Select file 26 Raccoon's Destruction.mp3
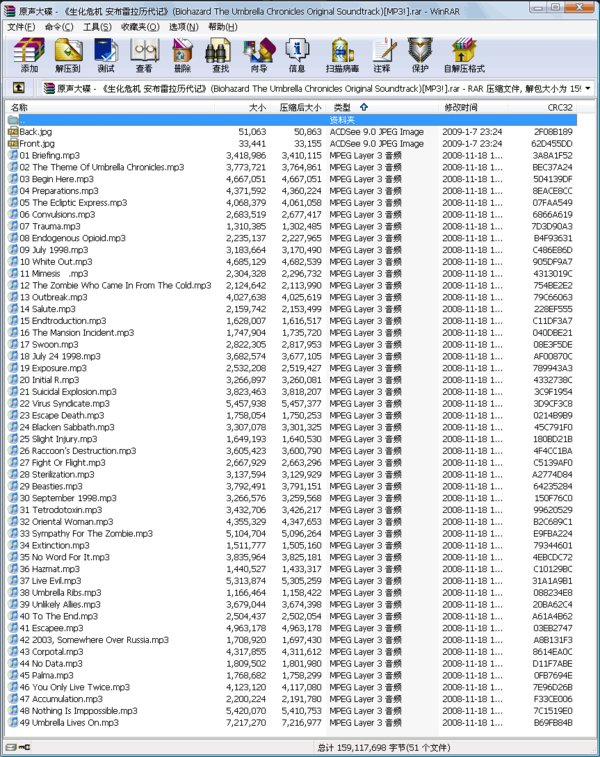The height and width of the screenshot is (757, 600). point(78,451)
